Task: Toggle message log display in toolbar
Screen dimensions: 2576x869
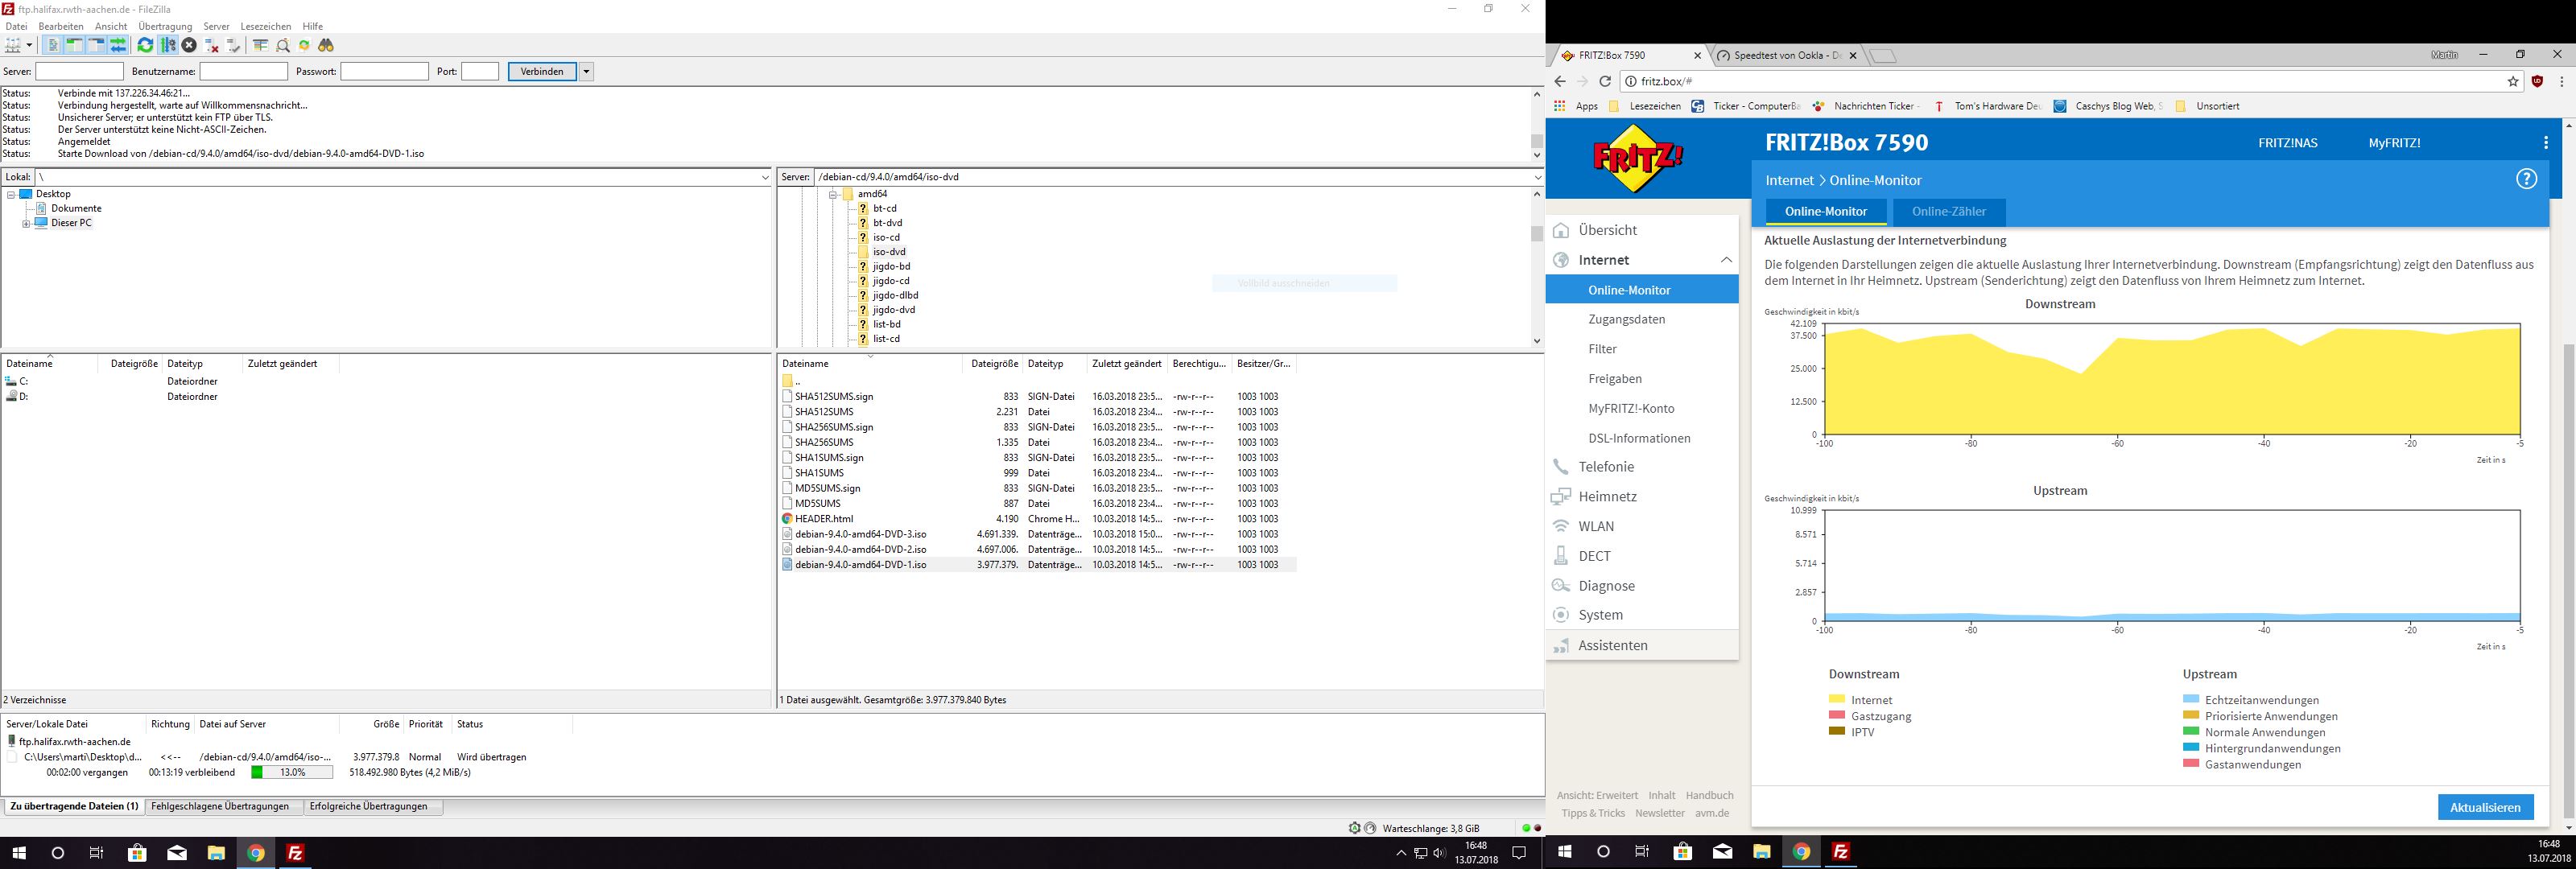Action: [x=53, y=45]
